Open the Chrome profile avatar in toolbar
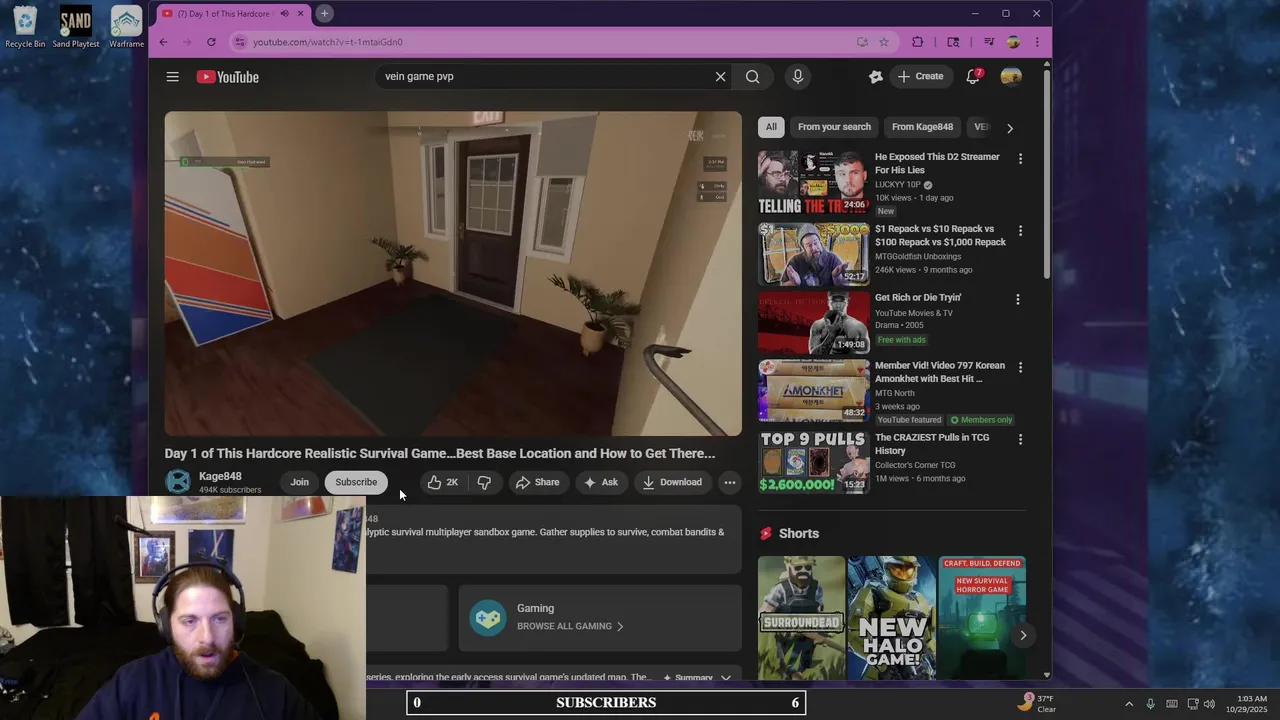Viewport: 1280px width, 720px height. [1013, 42]
